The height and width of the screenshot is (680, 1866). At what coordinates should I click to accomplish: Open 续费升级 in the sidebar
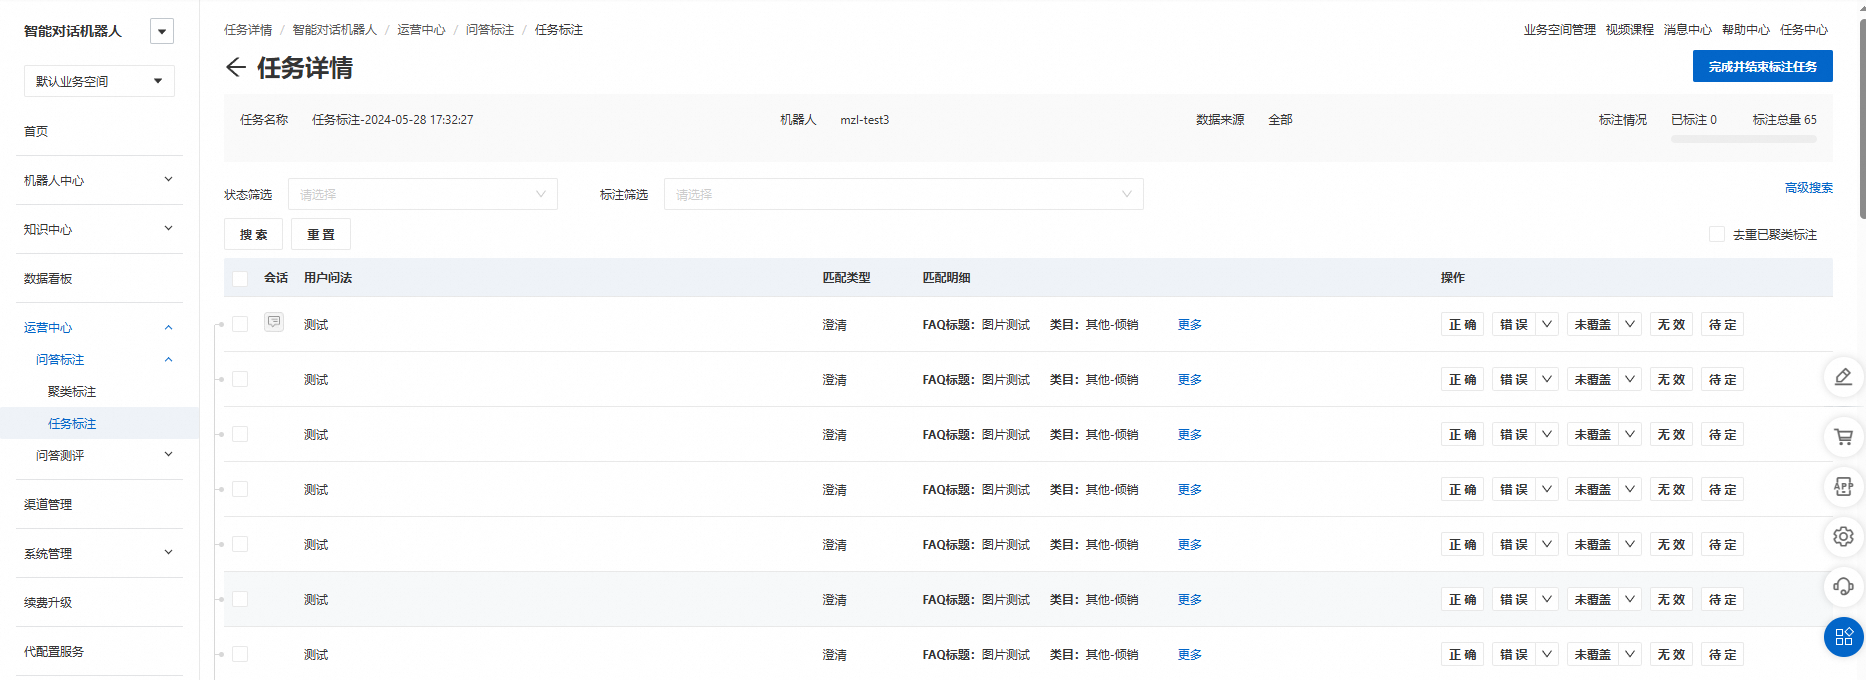point(48,602)
